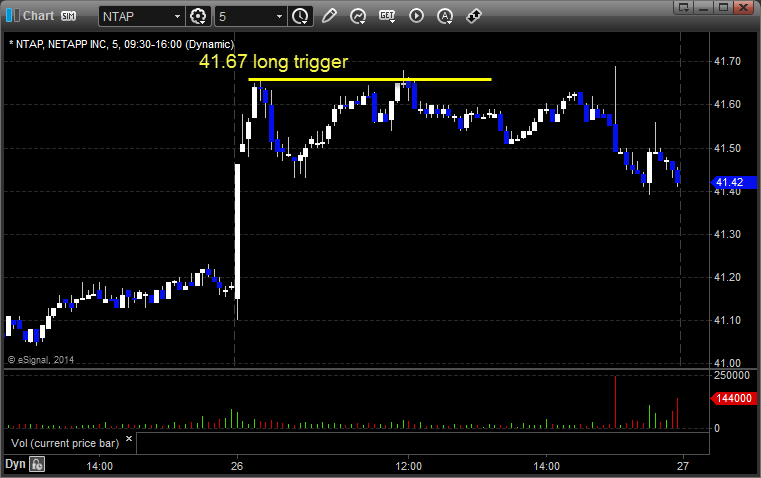761x478 pixels.
Task: Toggle the Dyn lock icon
Action: [37, 464]
